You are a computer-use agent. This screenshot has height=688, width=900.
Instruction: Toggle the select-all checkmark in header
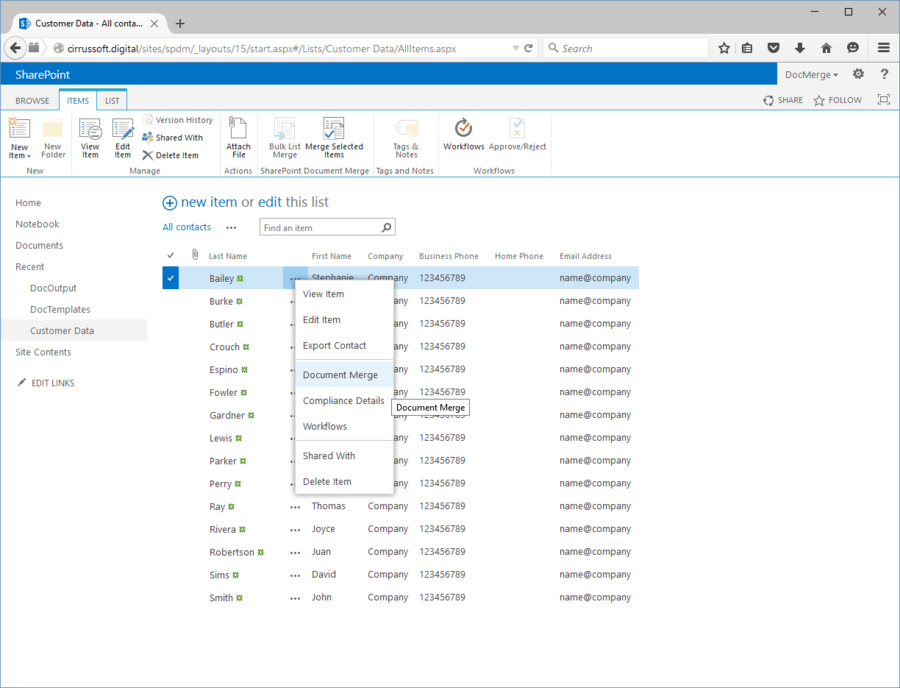170,255
